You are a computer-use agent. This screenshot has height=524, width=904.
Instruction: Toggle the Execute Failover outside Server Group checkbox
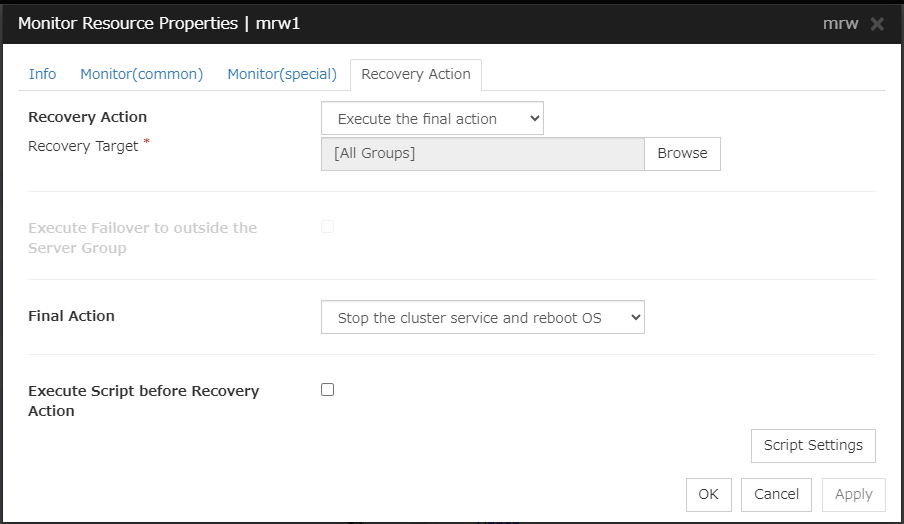point(327,227)
